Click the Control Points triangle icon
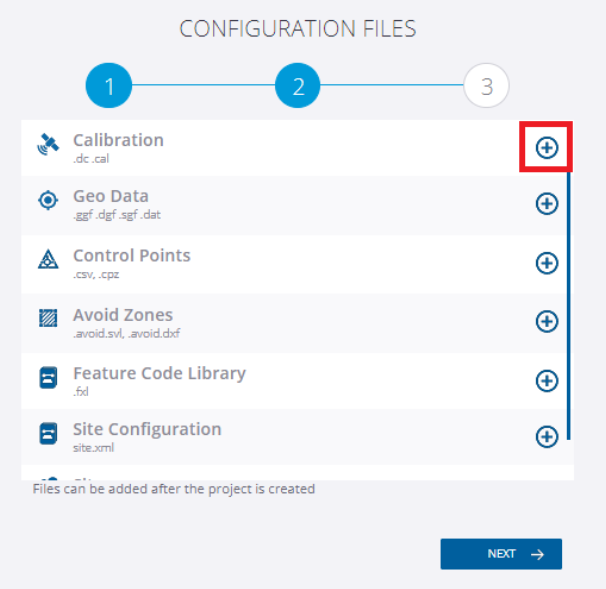Image resolution: width=606 pixels, height=589 pixels. click(48, 260)
